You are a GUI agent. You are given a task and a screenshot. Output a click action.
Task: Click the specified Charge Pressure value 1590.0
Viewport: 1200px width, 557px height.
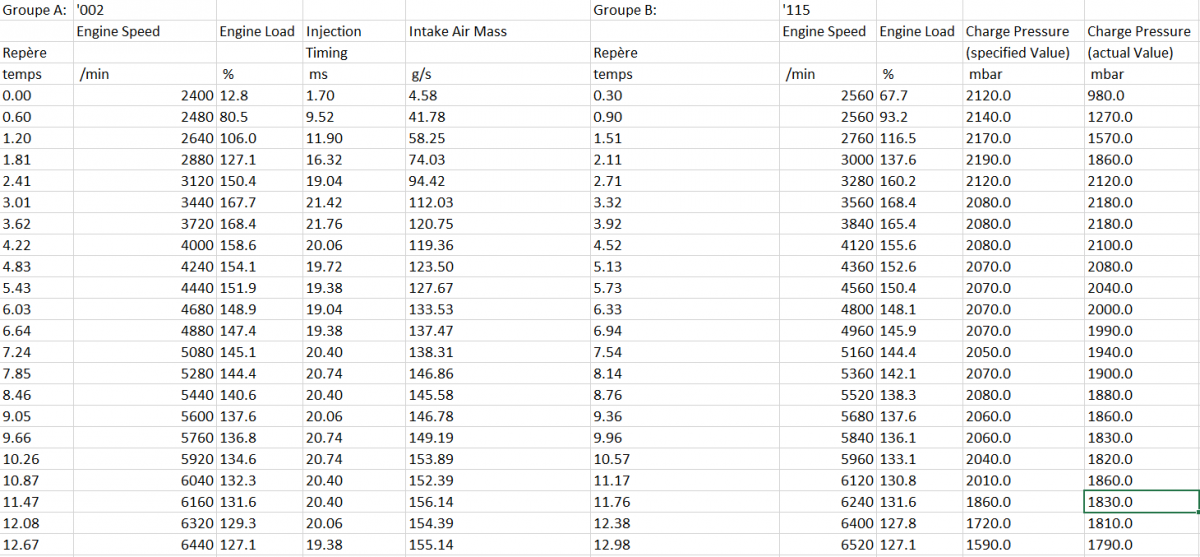pos(1023,544)
